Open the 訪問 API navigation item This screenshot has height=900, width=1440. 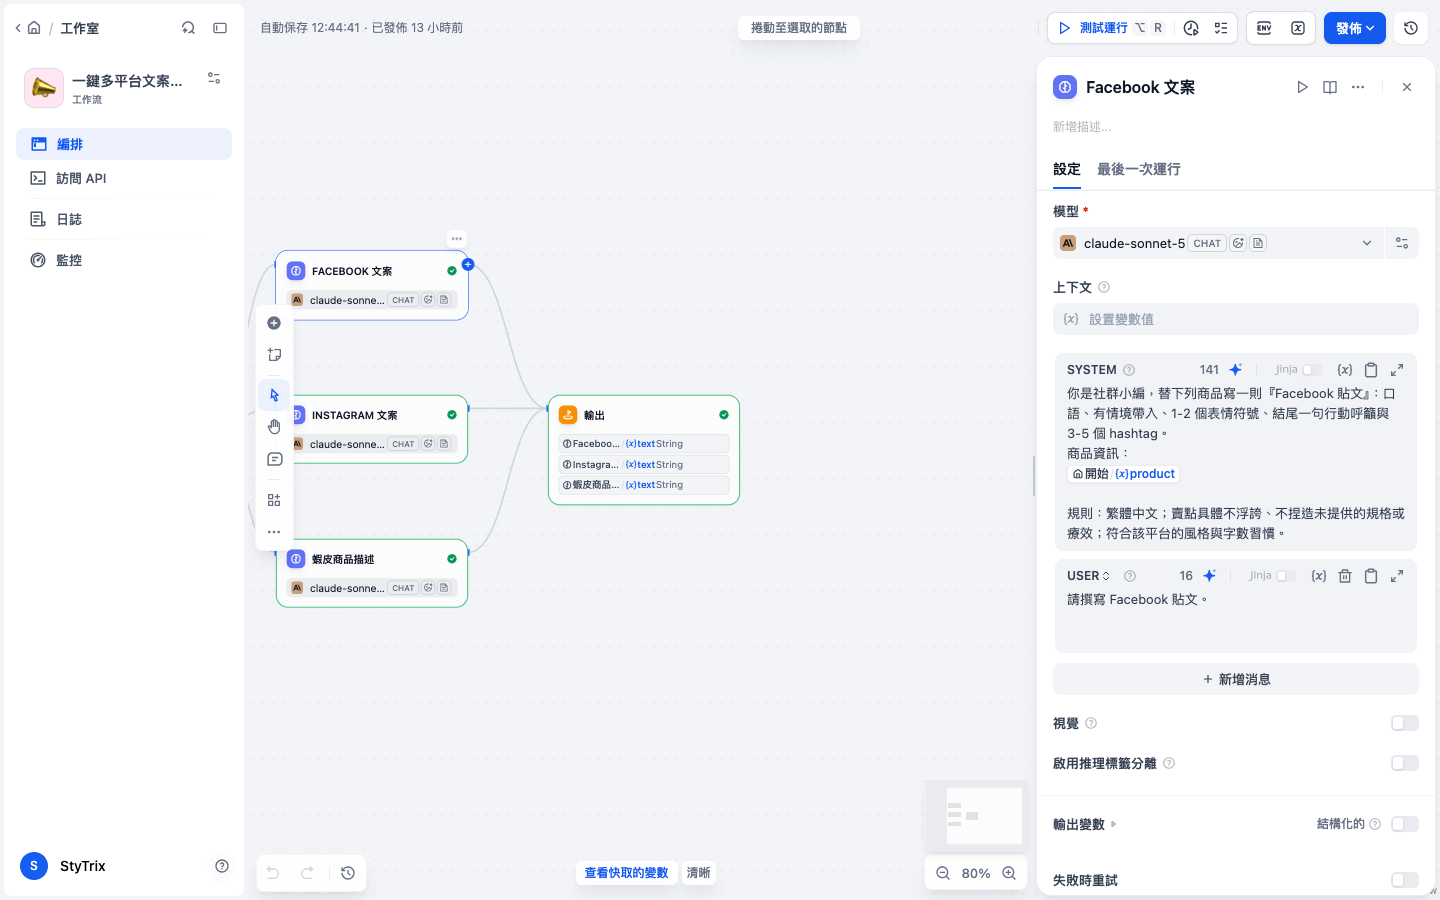[x=124, y=178]
